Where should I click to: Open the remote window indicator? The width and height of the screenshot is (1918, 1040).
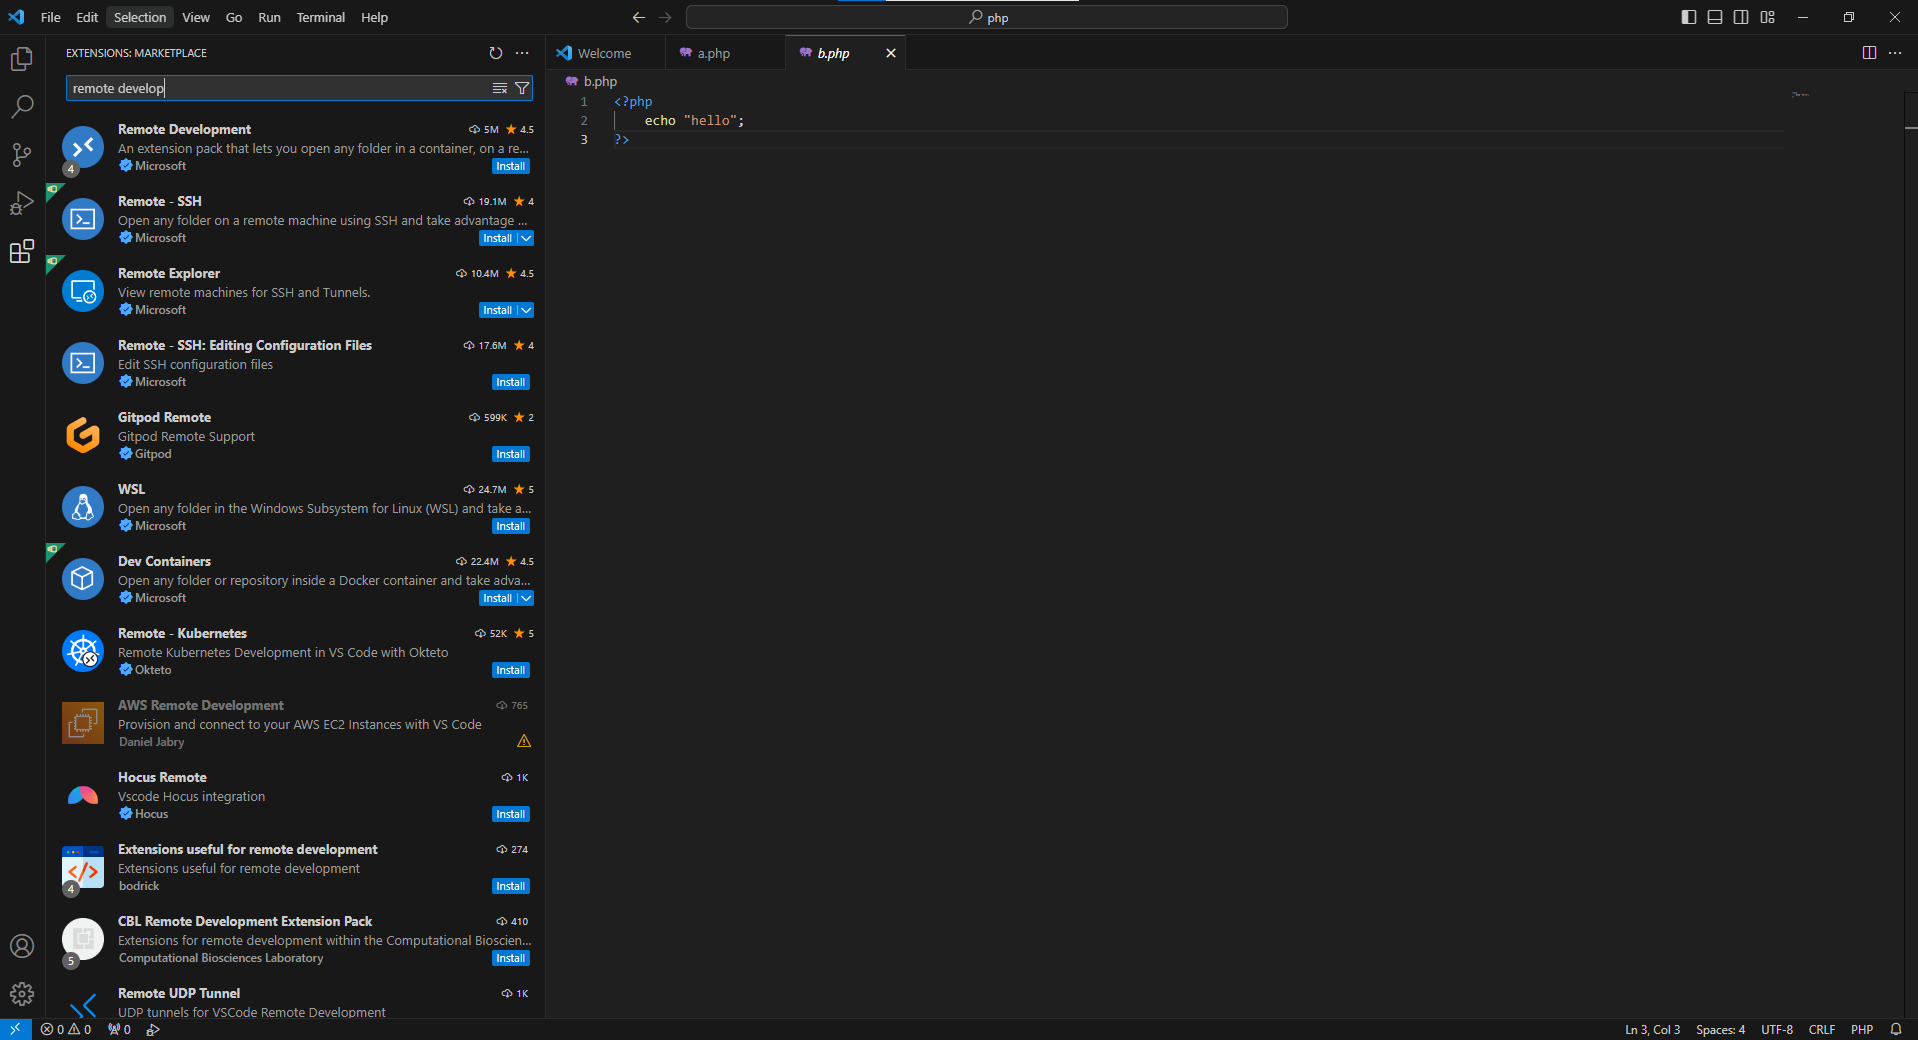15,1029
